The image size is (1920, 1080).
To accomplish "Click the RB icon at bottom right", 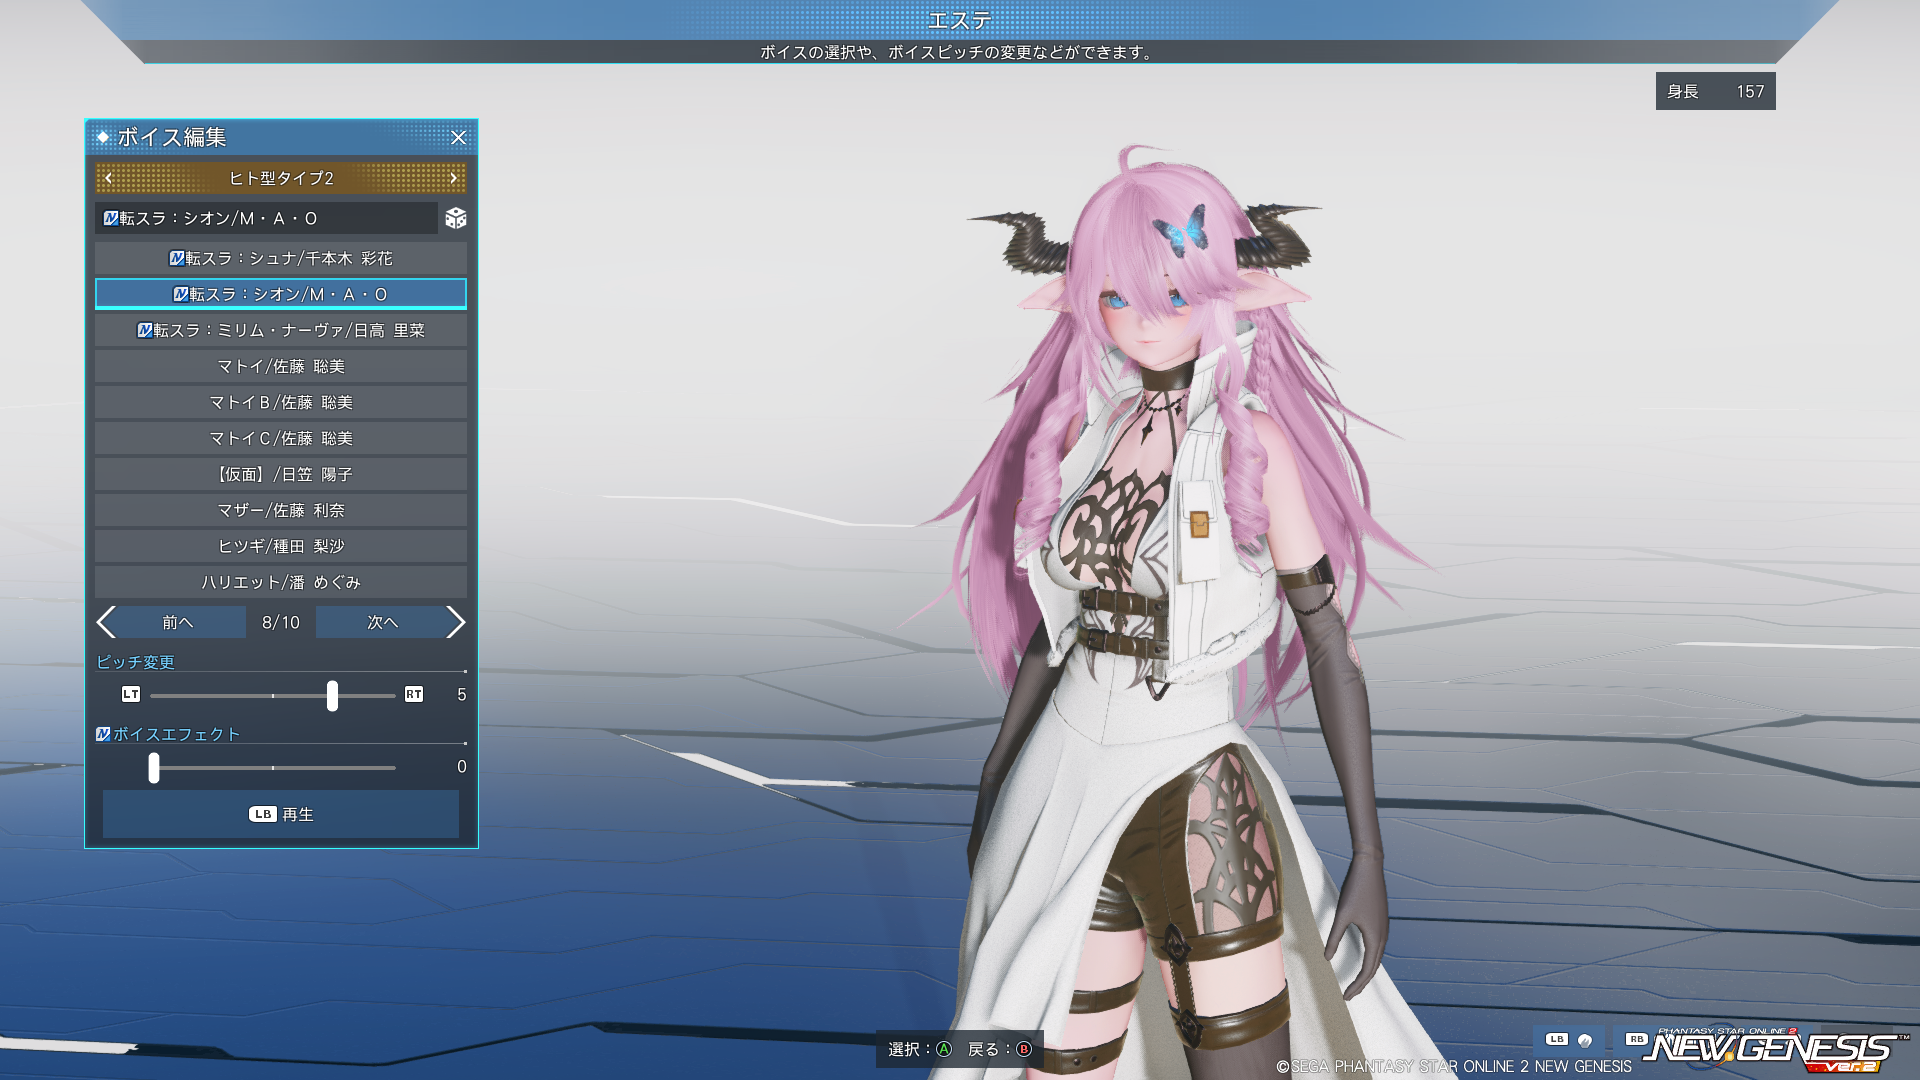I will tap(1636, 1039).
